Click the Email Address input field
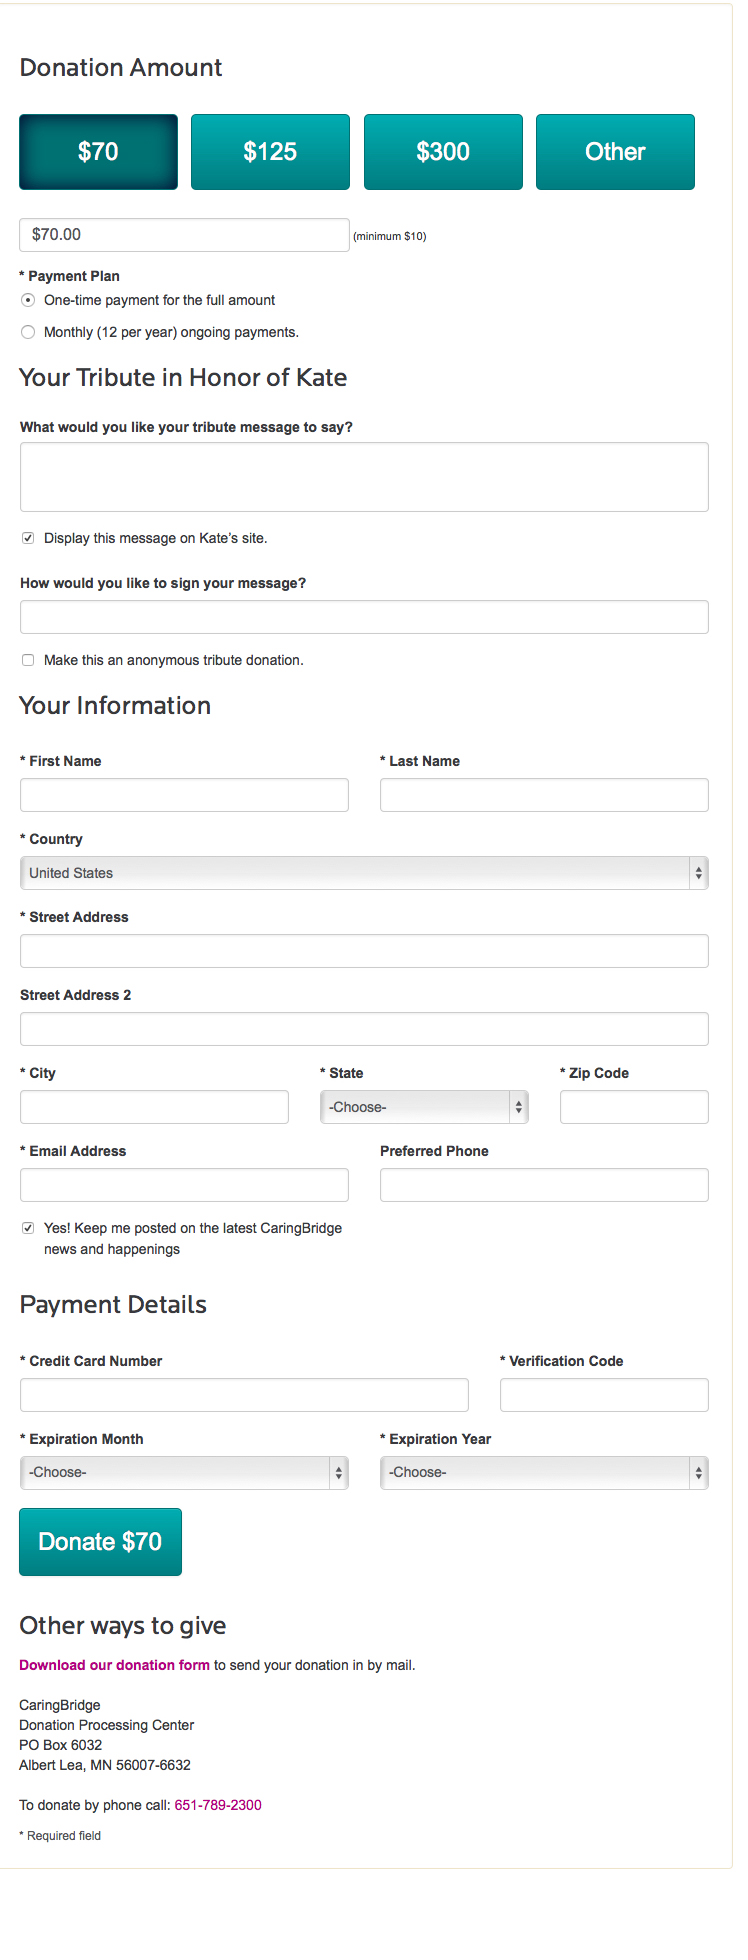This screenshot has width=748, height=1960. click(184, 1185)
